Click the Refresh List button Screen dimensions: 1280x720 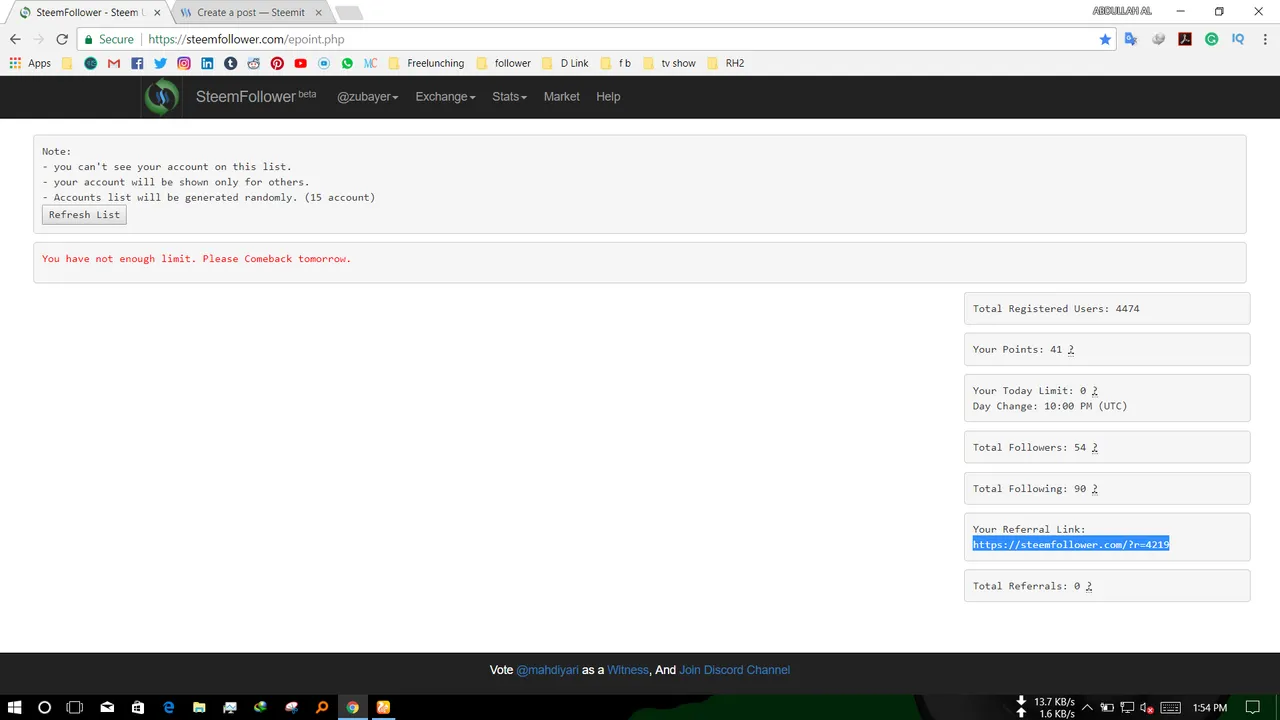tap(84, 215)
